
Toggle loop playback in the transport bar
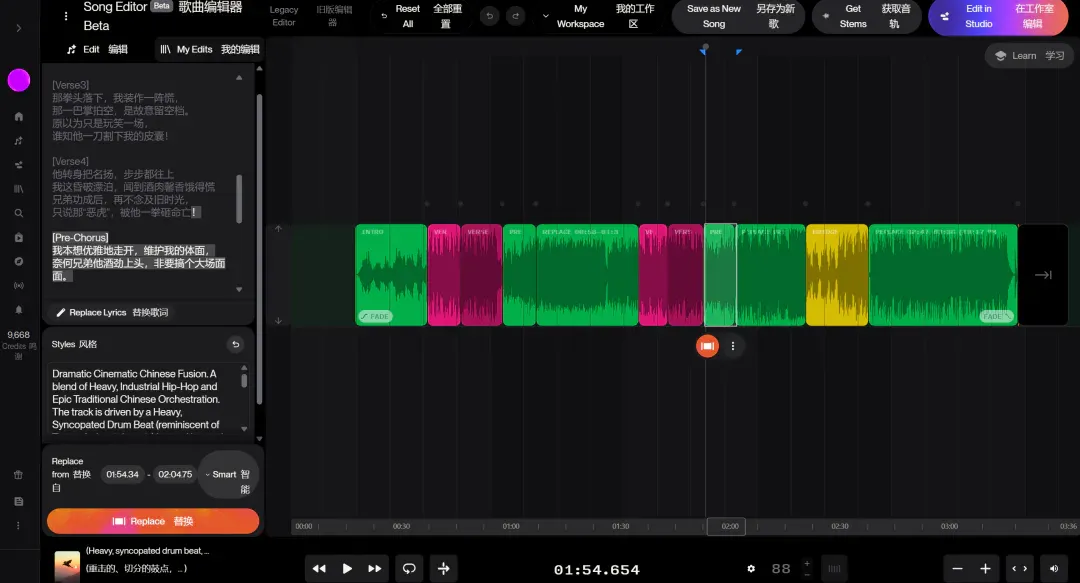click(409, 569)
